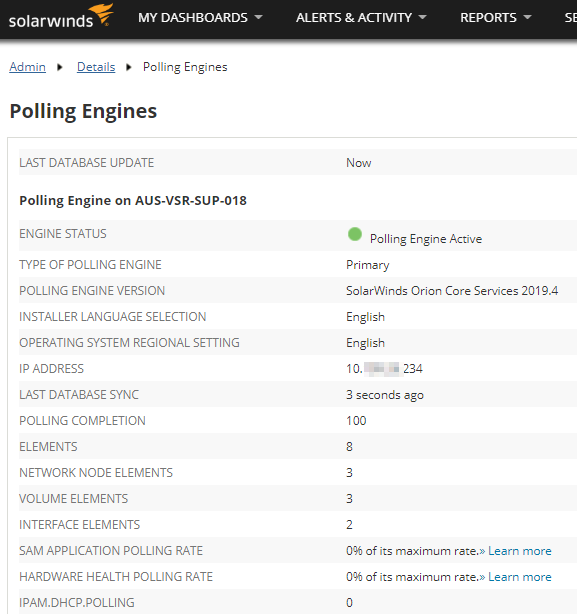Image resolution: width=577 pixels, height=614 pixels.
Task: Open Learn more for SAM application polling rate
Action: point(519,551)
